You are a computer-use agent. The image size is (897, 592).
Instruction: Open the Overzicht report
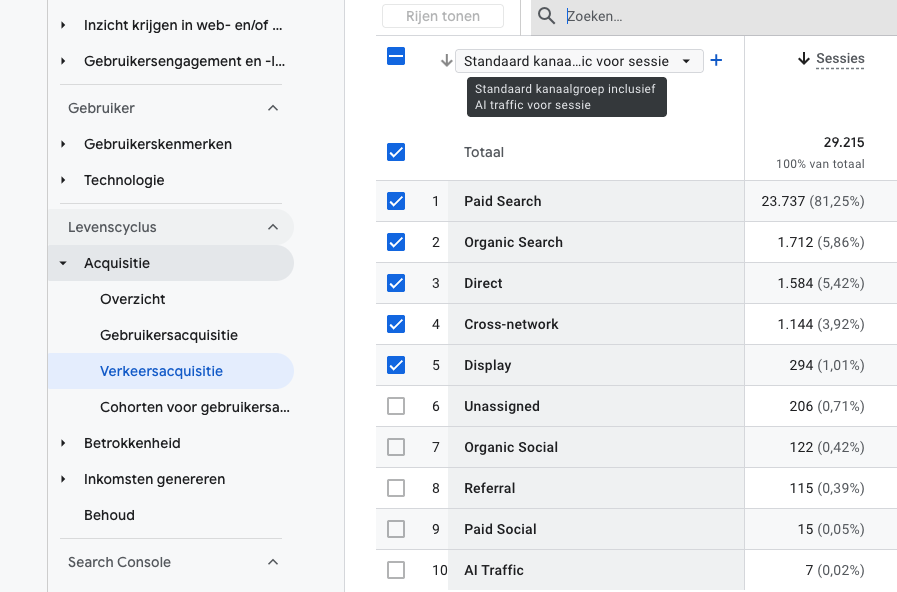point(132,299)
